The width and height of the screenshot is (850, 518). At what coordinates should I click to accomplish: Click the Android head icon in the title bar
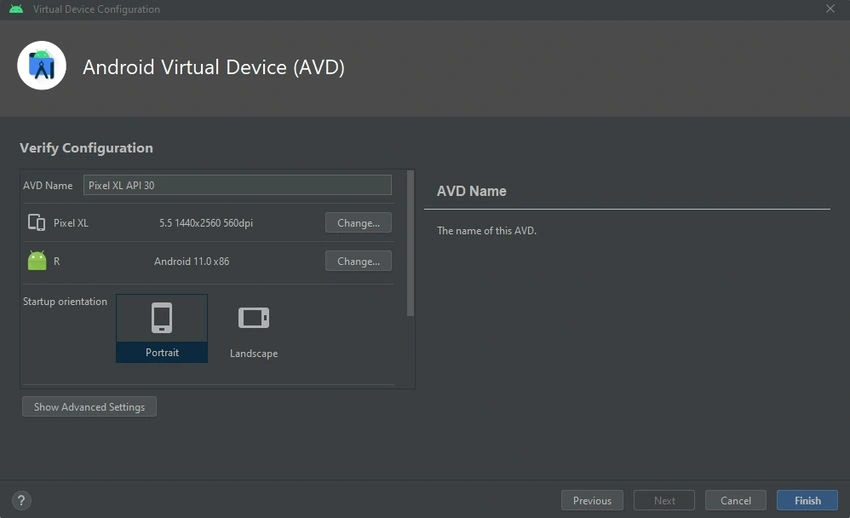(16, 9)
